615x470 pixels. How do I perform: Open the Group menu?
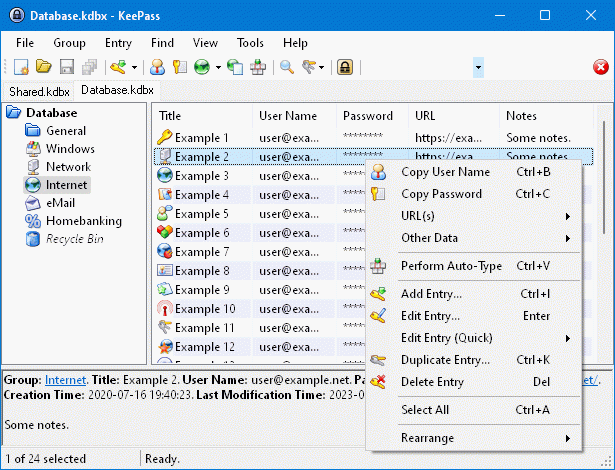69,43
